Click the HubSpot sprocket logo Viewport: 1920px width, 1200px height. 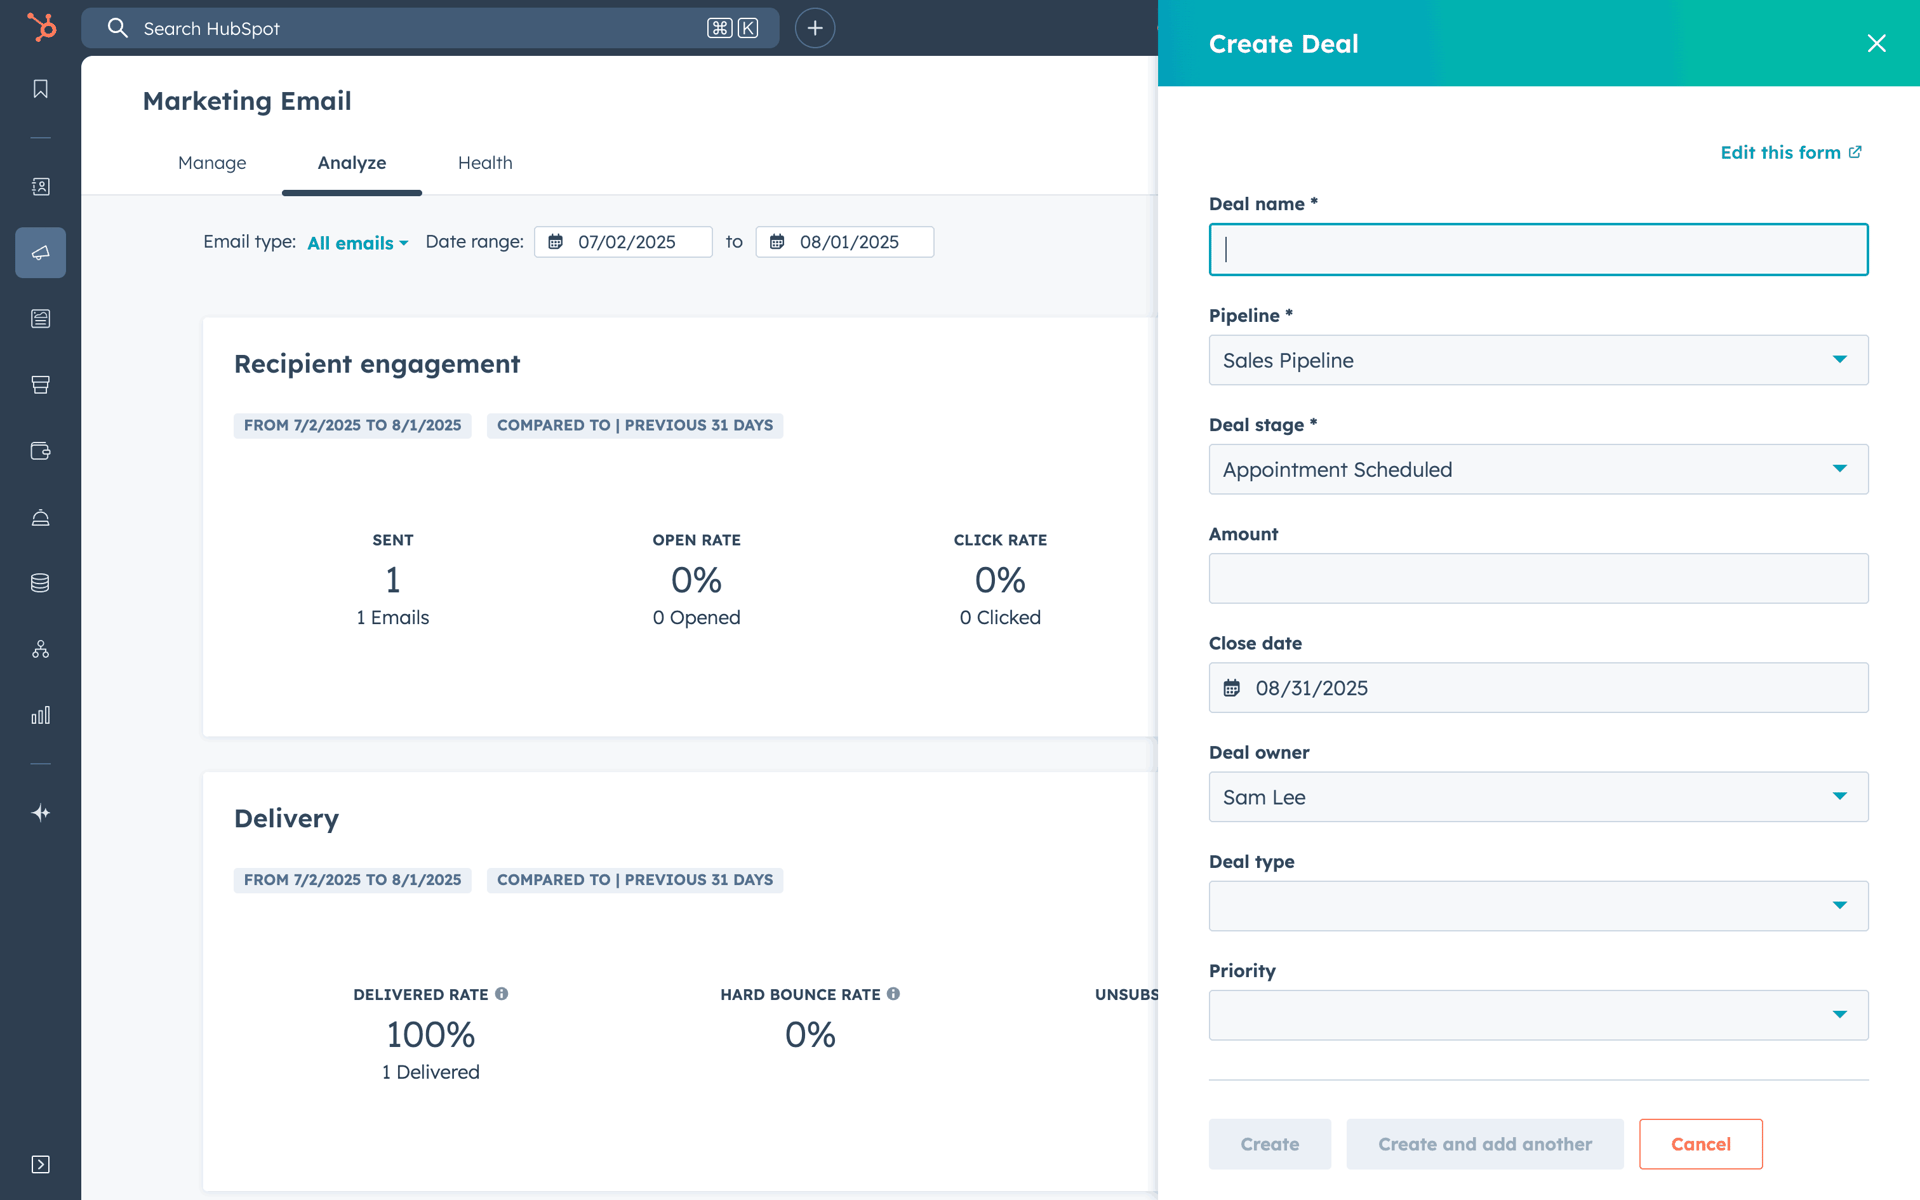(x=41, y=27)
